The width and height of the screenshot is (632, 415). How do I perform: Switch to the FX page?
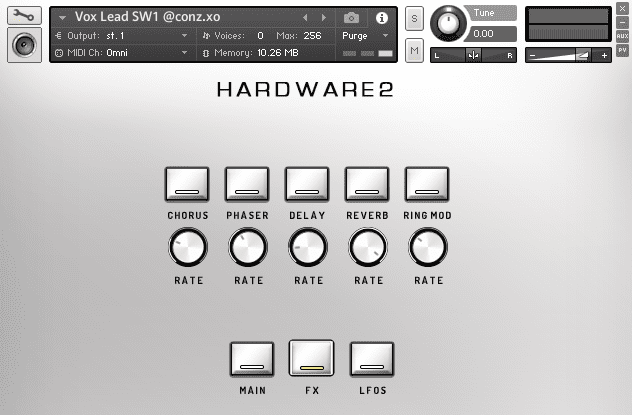click(312, 358)
